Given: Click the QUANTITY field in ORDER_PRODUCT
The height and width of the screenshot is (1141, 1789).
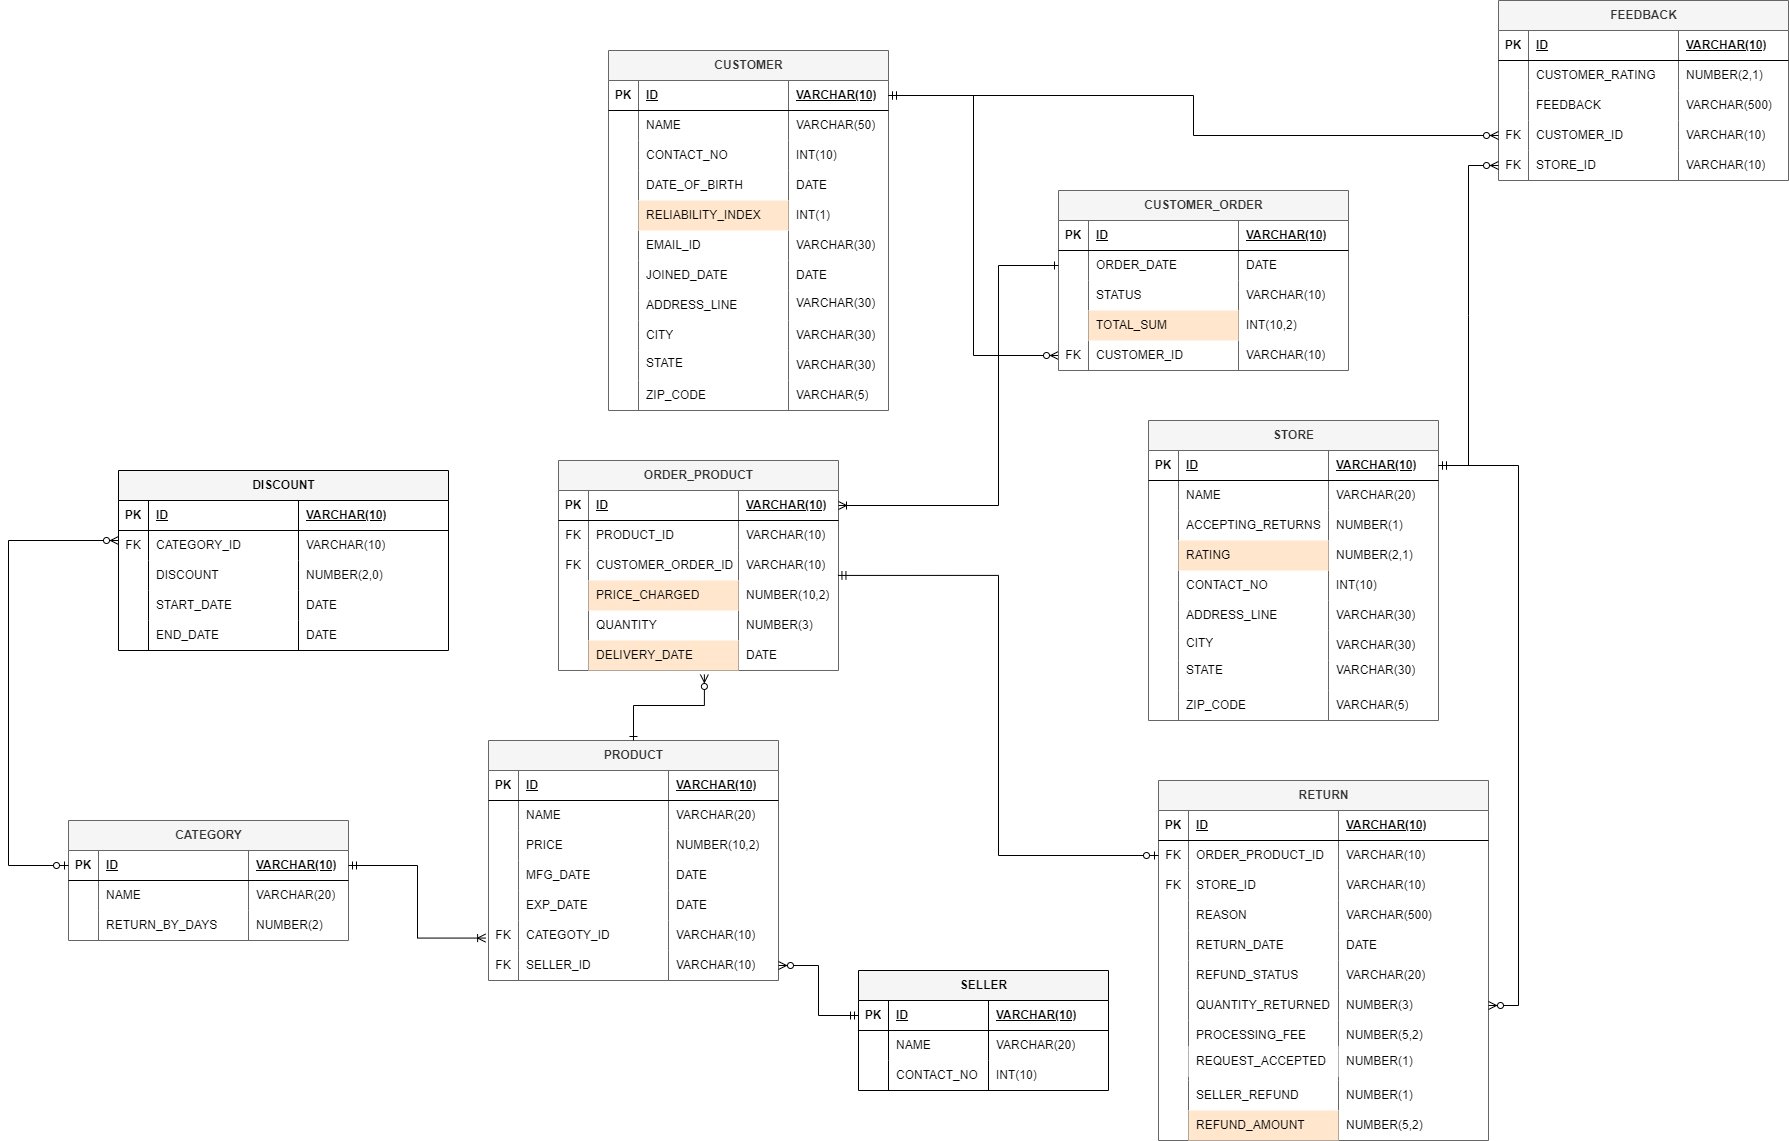Looking at the screenshot, I should 626,625.
